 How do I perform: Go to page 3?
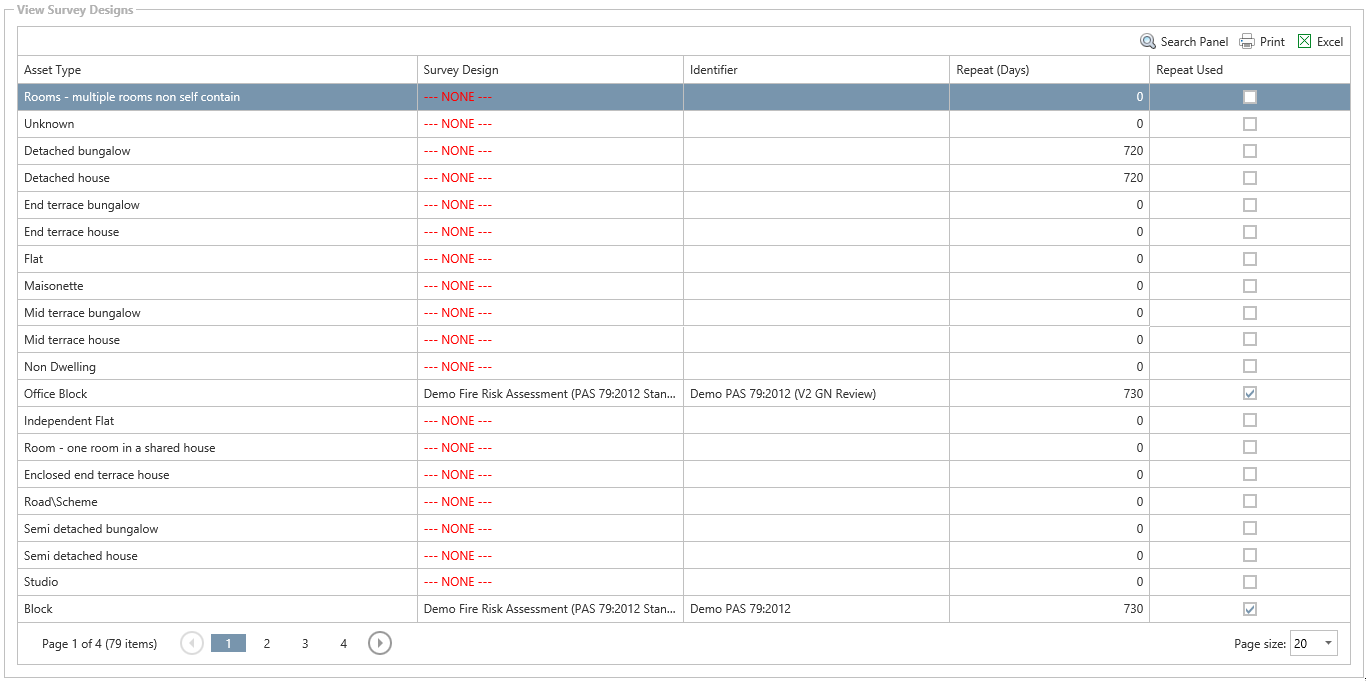coord(305,644)
